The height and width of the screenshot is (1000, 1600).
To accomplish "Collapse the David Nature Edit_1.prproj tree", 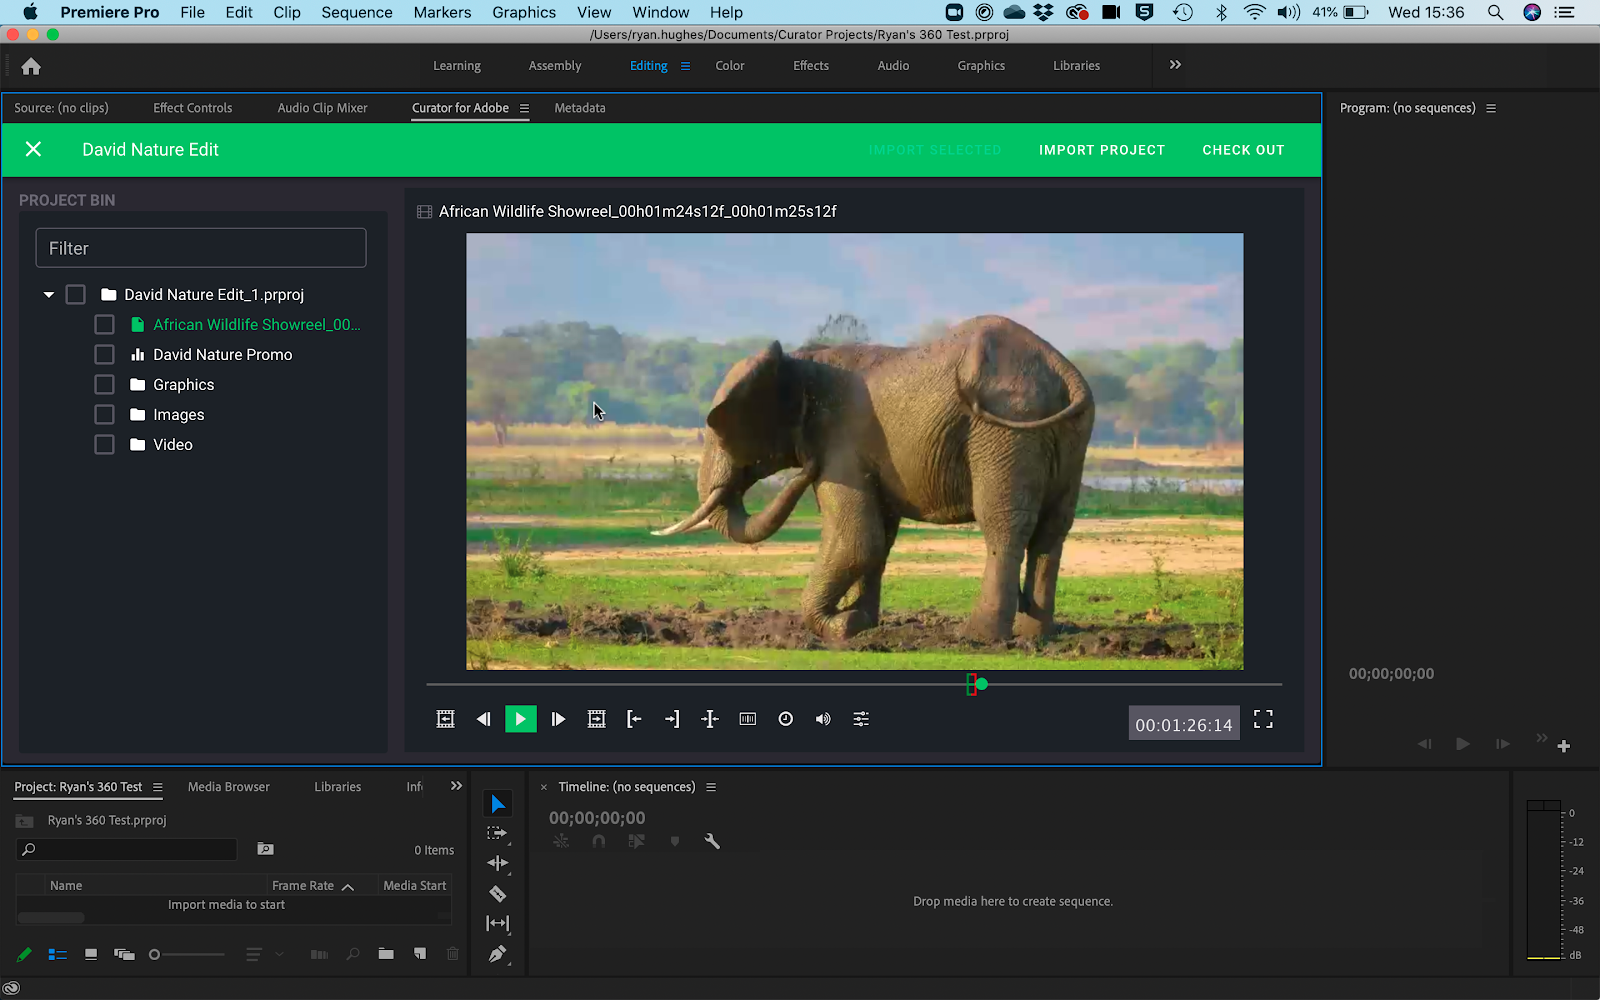I will (48, 295).
